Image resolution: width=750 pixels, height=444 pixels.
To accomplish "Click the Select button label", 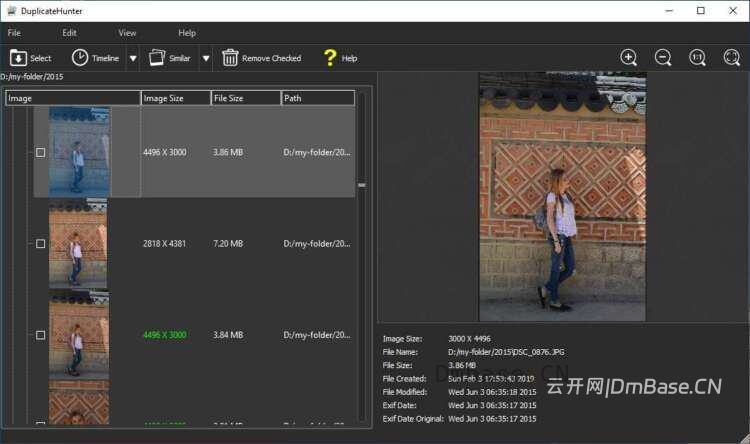I will pos(41,58).
